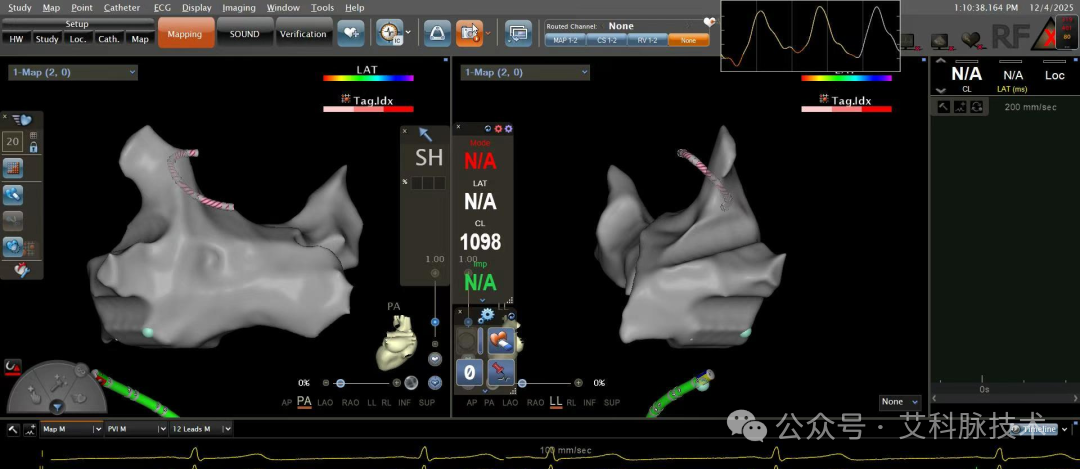Select the CS 1-2 routed channel
Image resolution: width=1080 pixels, height=469 pixels.
[x=607, y=41]
